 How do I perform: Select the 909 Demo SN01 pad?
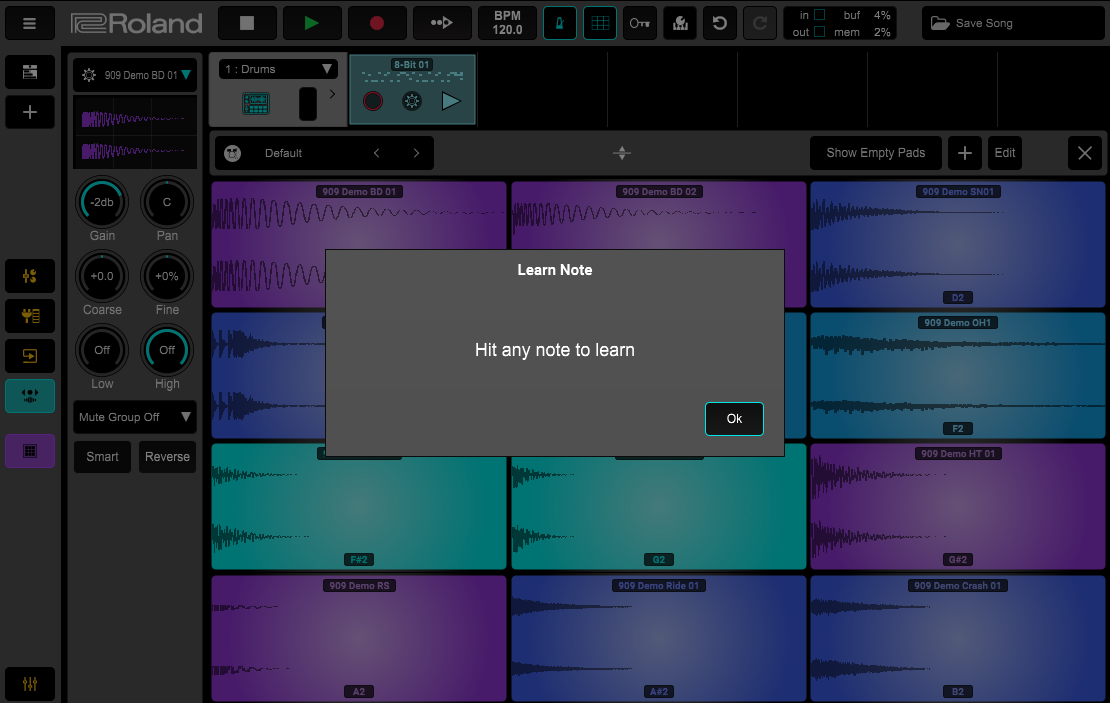957,244
